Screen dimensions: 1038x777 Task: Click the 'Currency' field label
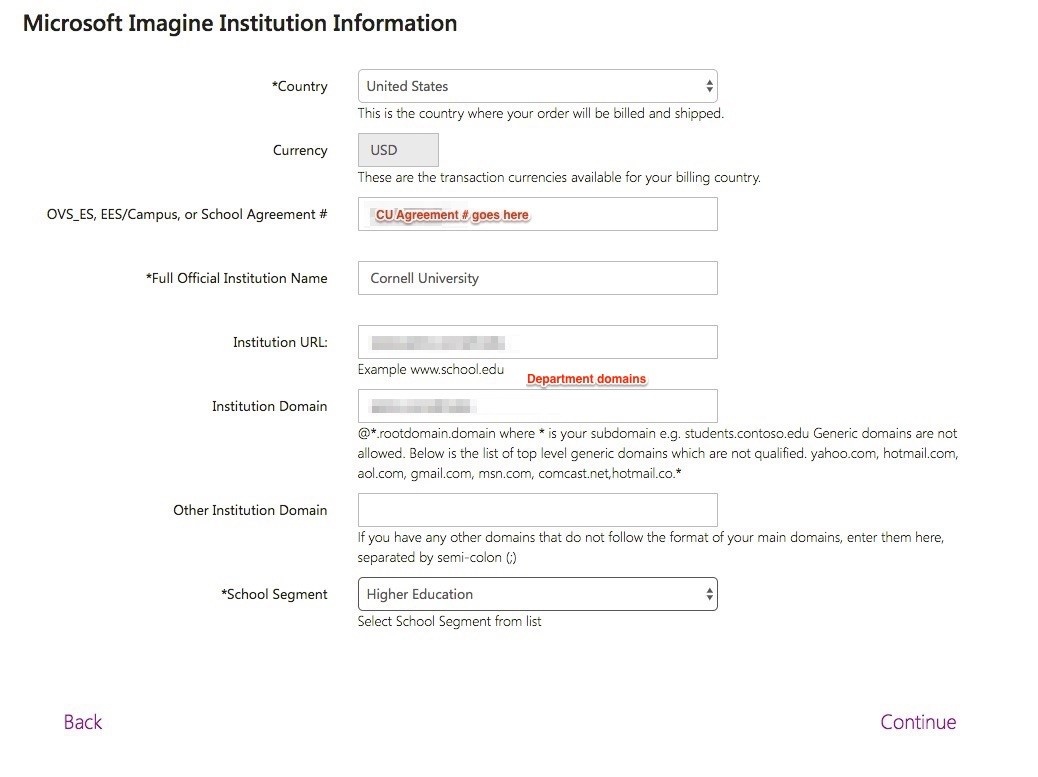click(300, 150)
